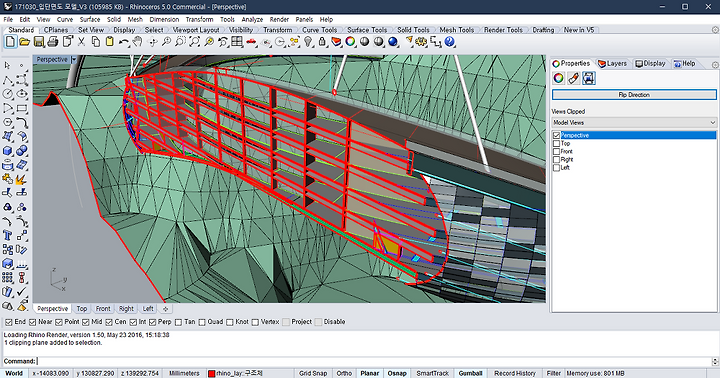Click the light bulb Hide objects icon
720x378 pixels.
click(308, 42)
